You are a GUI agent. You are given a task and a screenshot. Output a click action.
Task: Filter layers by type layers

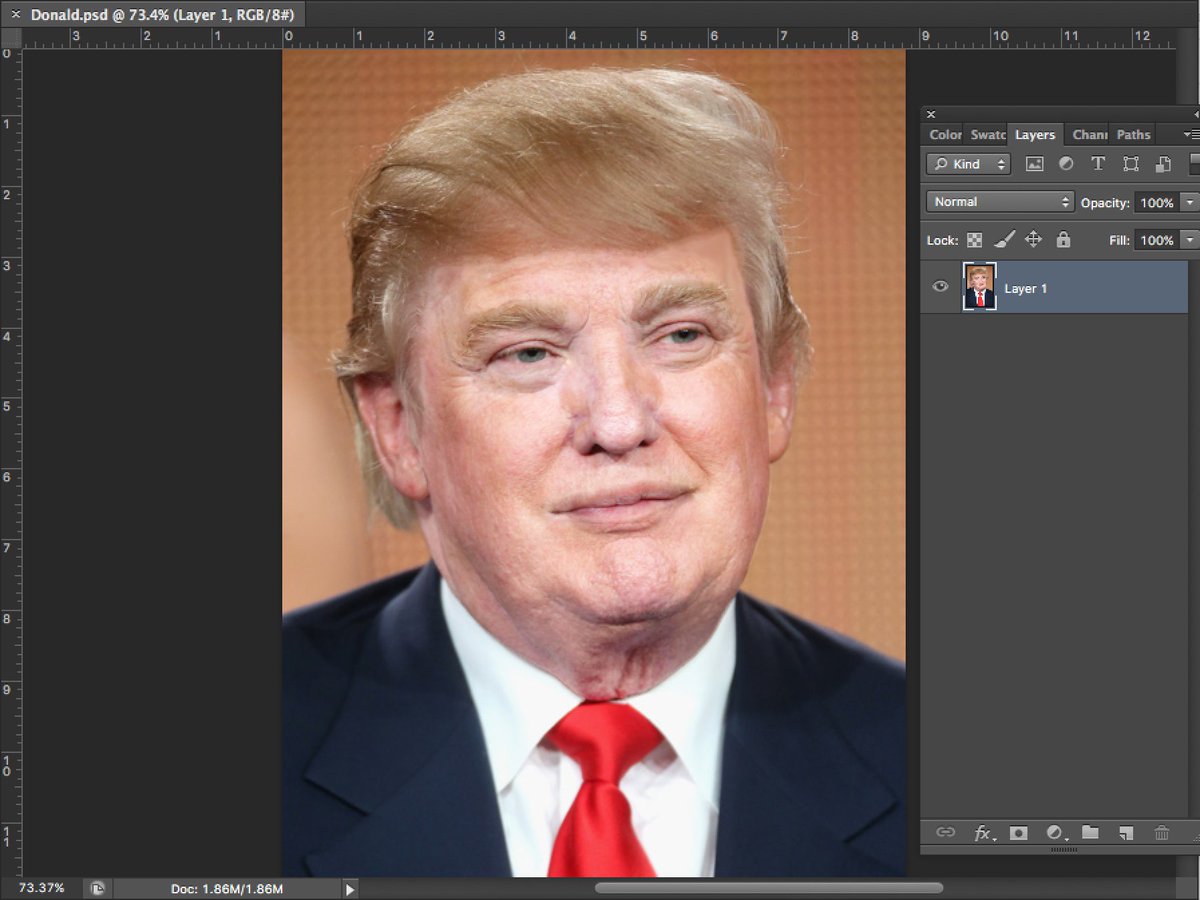1098,164
